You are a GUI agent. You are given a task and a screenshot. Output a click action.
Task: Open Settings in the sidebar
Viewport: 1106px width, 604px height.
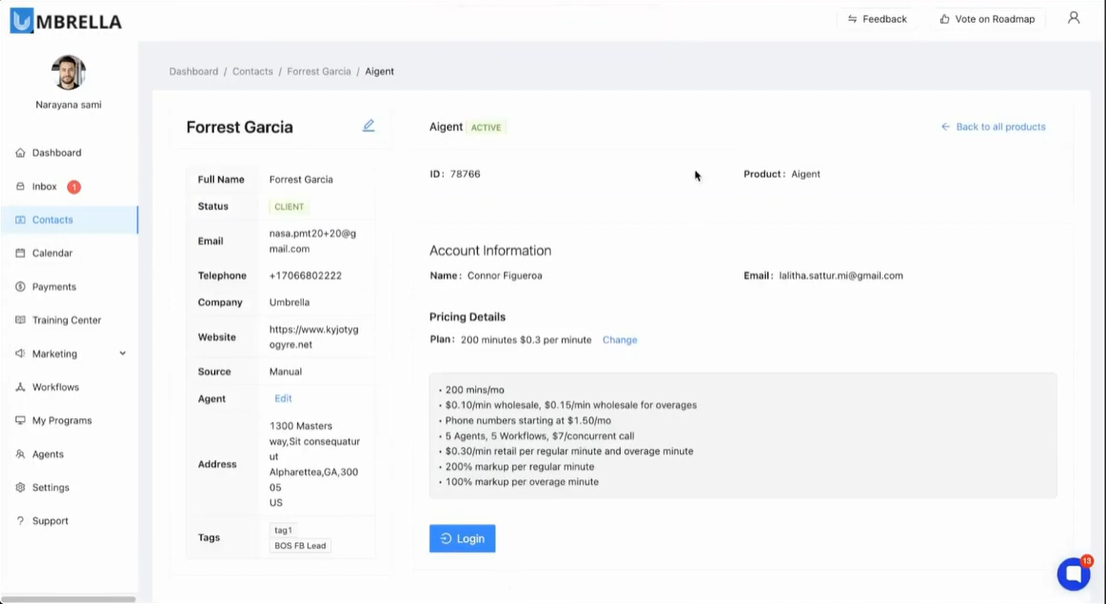(50, 488)
